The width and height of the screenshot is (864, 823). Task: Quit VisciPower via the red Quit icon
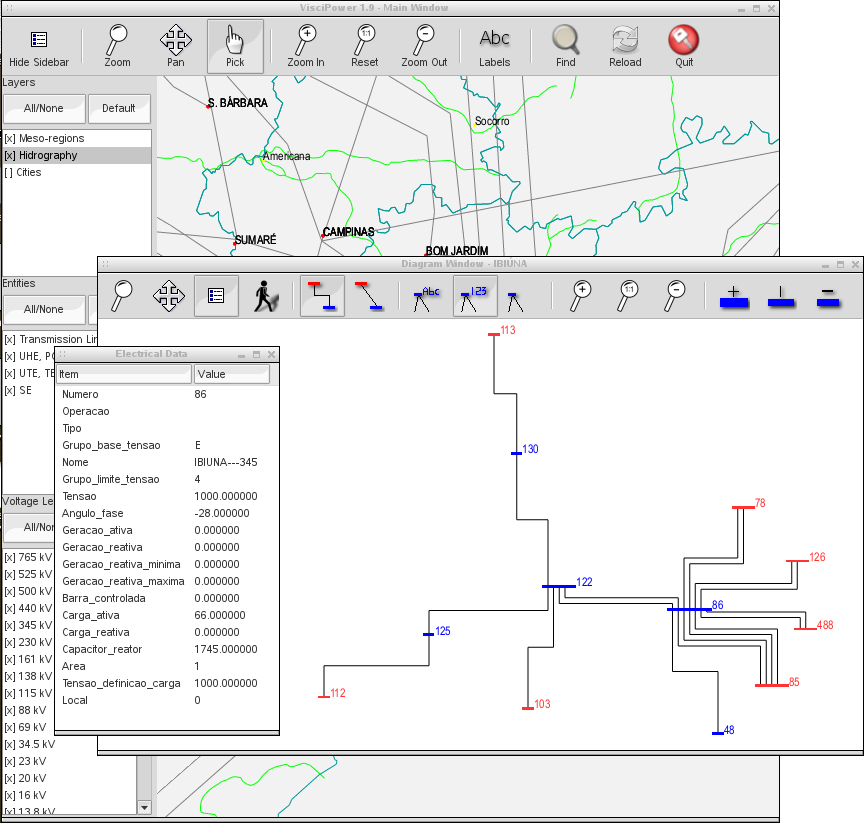pos(684,47)
